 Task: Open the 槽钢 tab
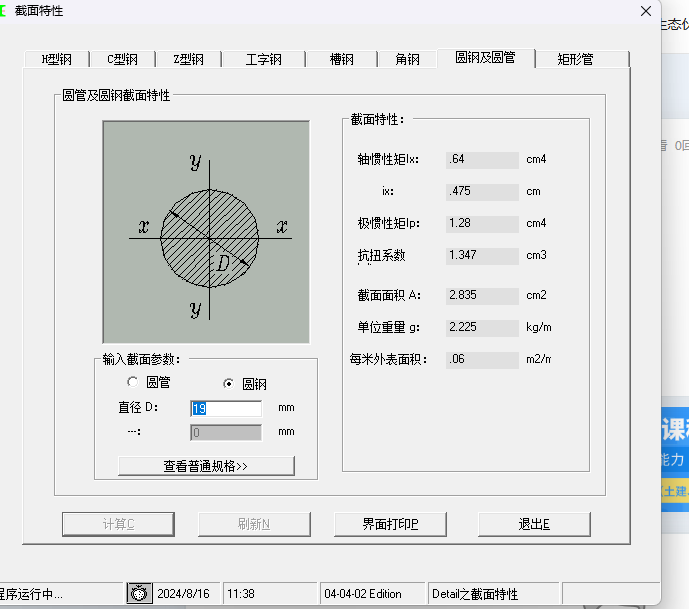click(341, 59)
